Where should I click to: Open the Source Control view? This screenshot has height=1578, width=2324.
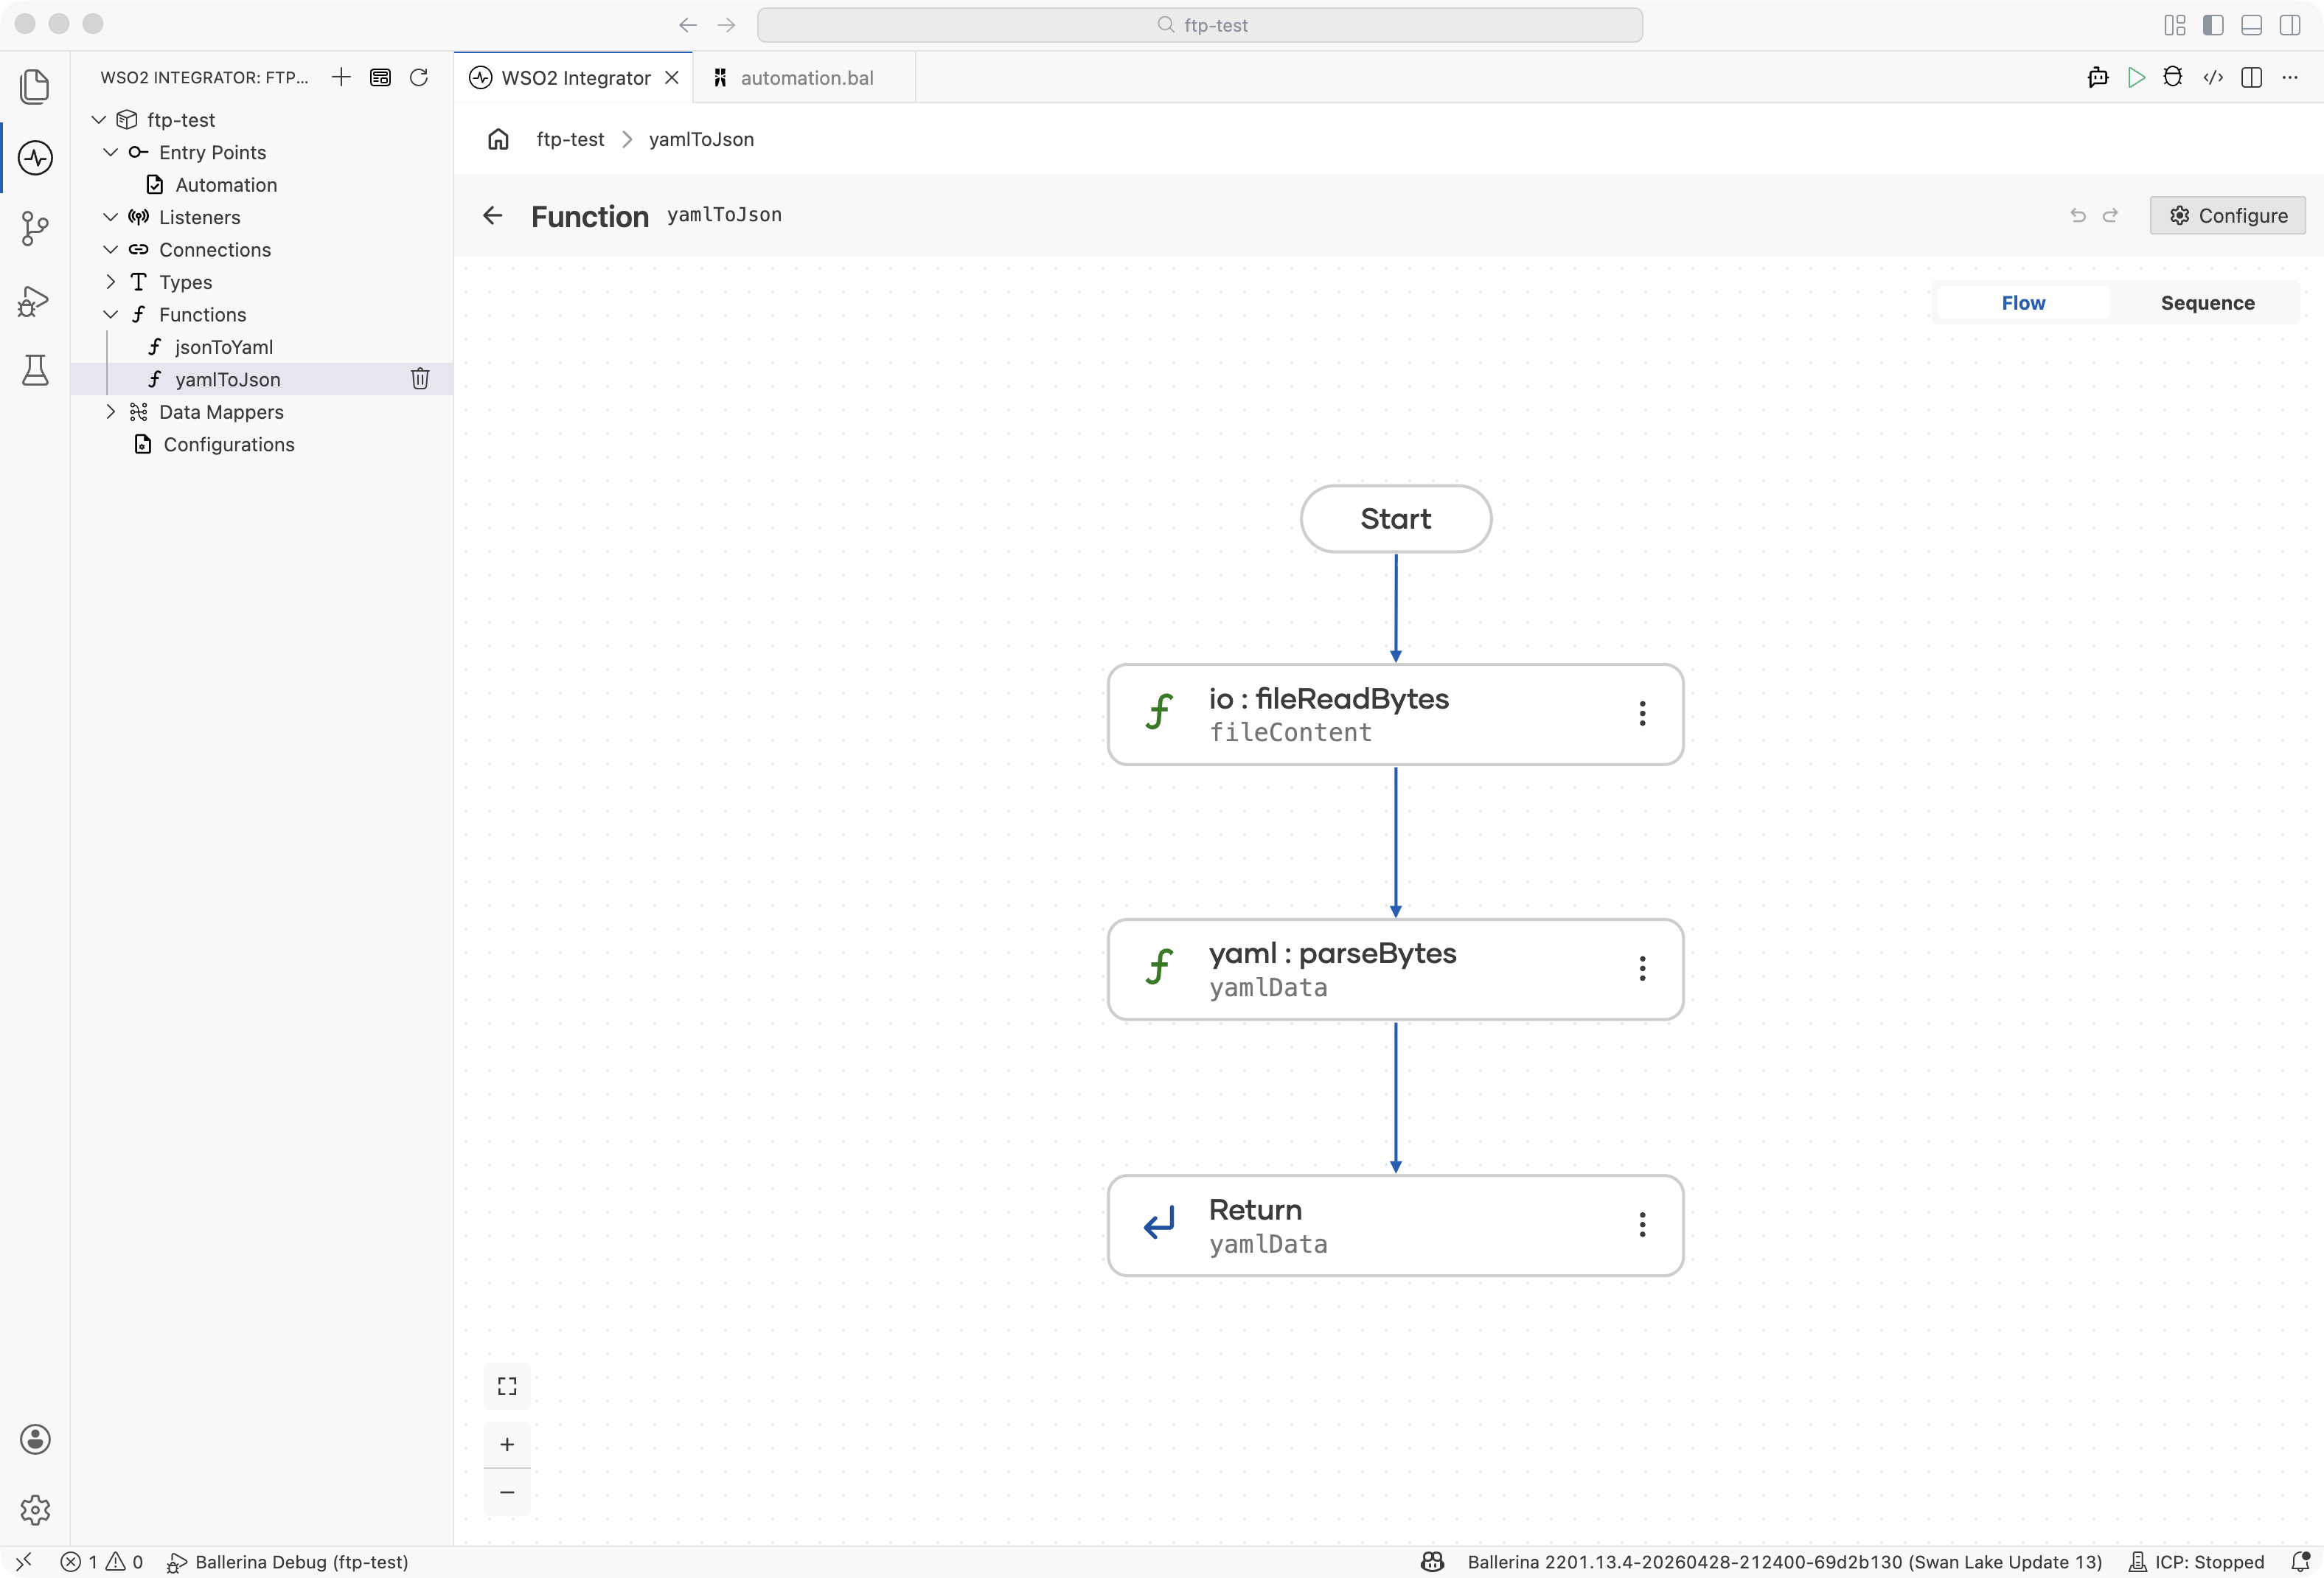click(35, 229)
